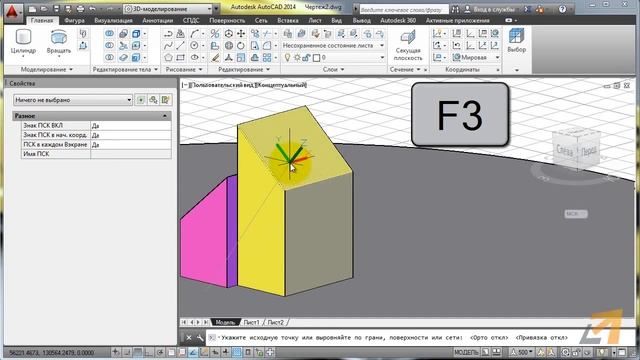Open the annotation scale 500 dropdown
The width and height of the screenshot is (640, 360).
point(522,352)
